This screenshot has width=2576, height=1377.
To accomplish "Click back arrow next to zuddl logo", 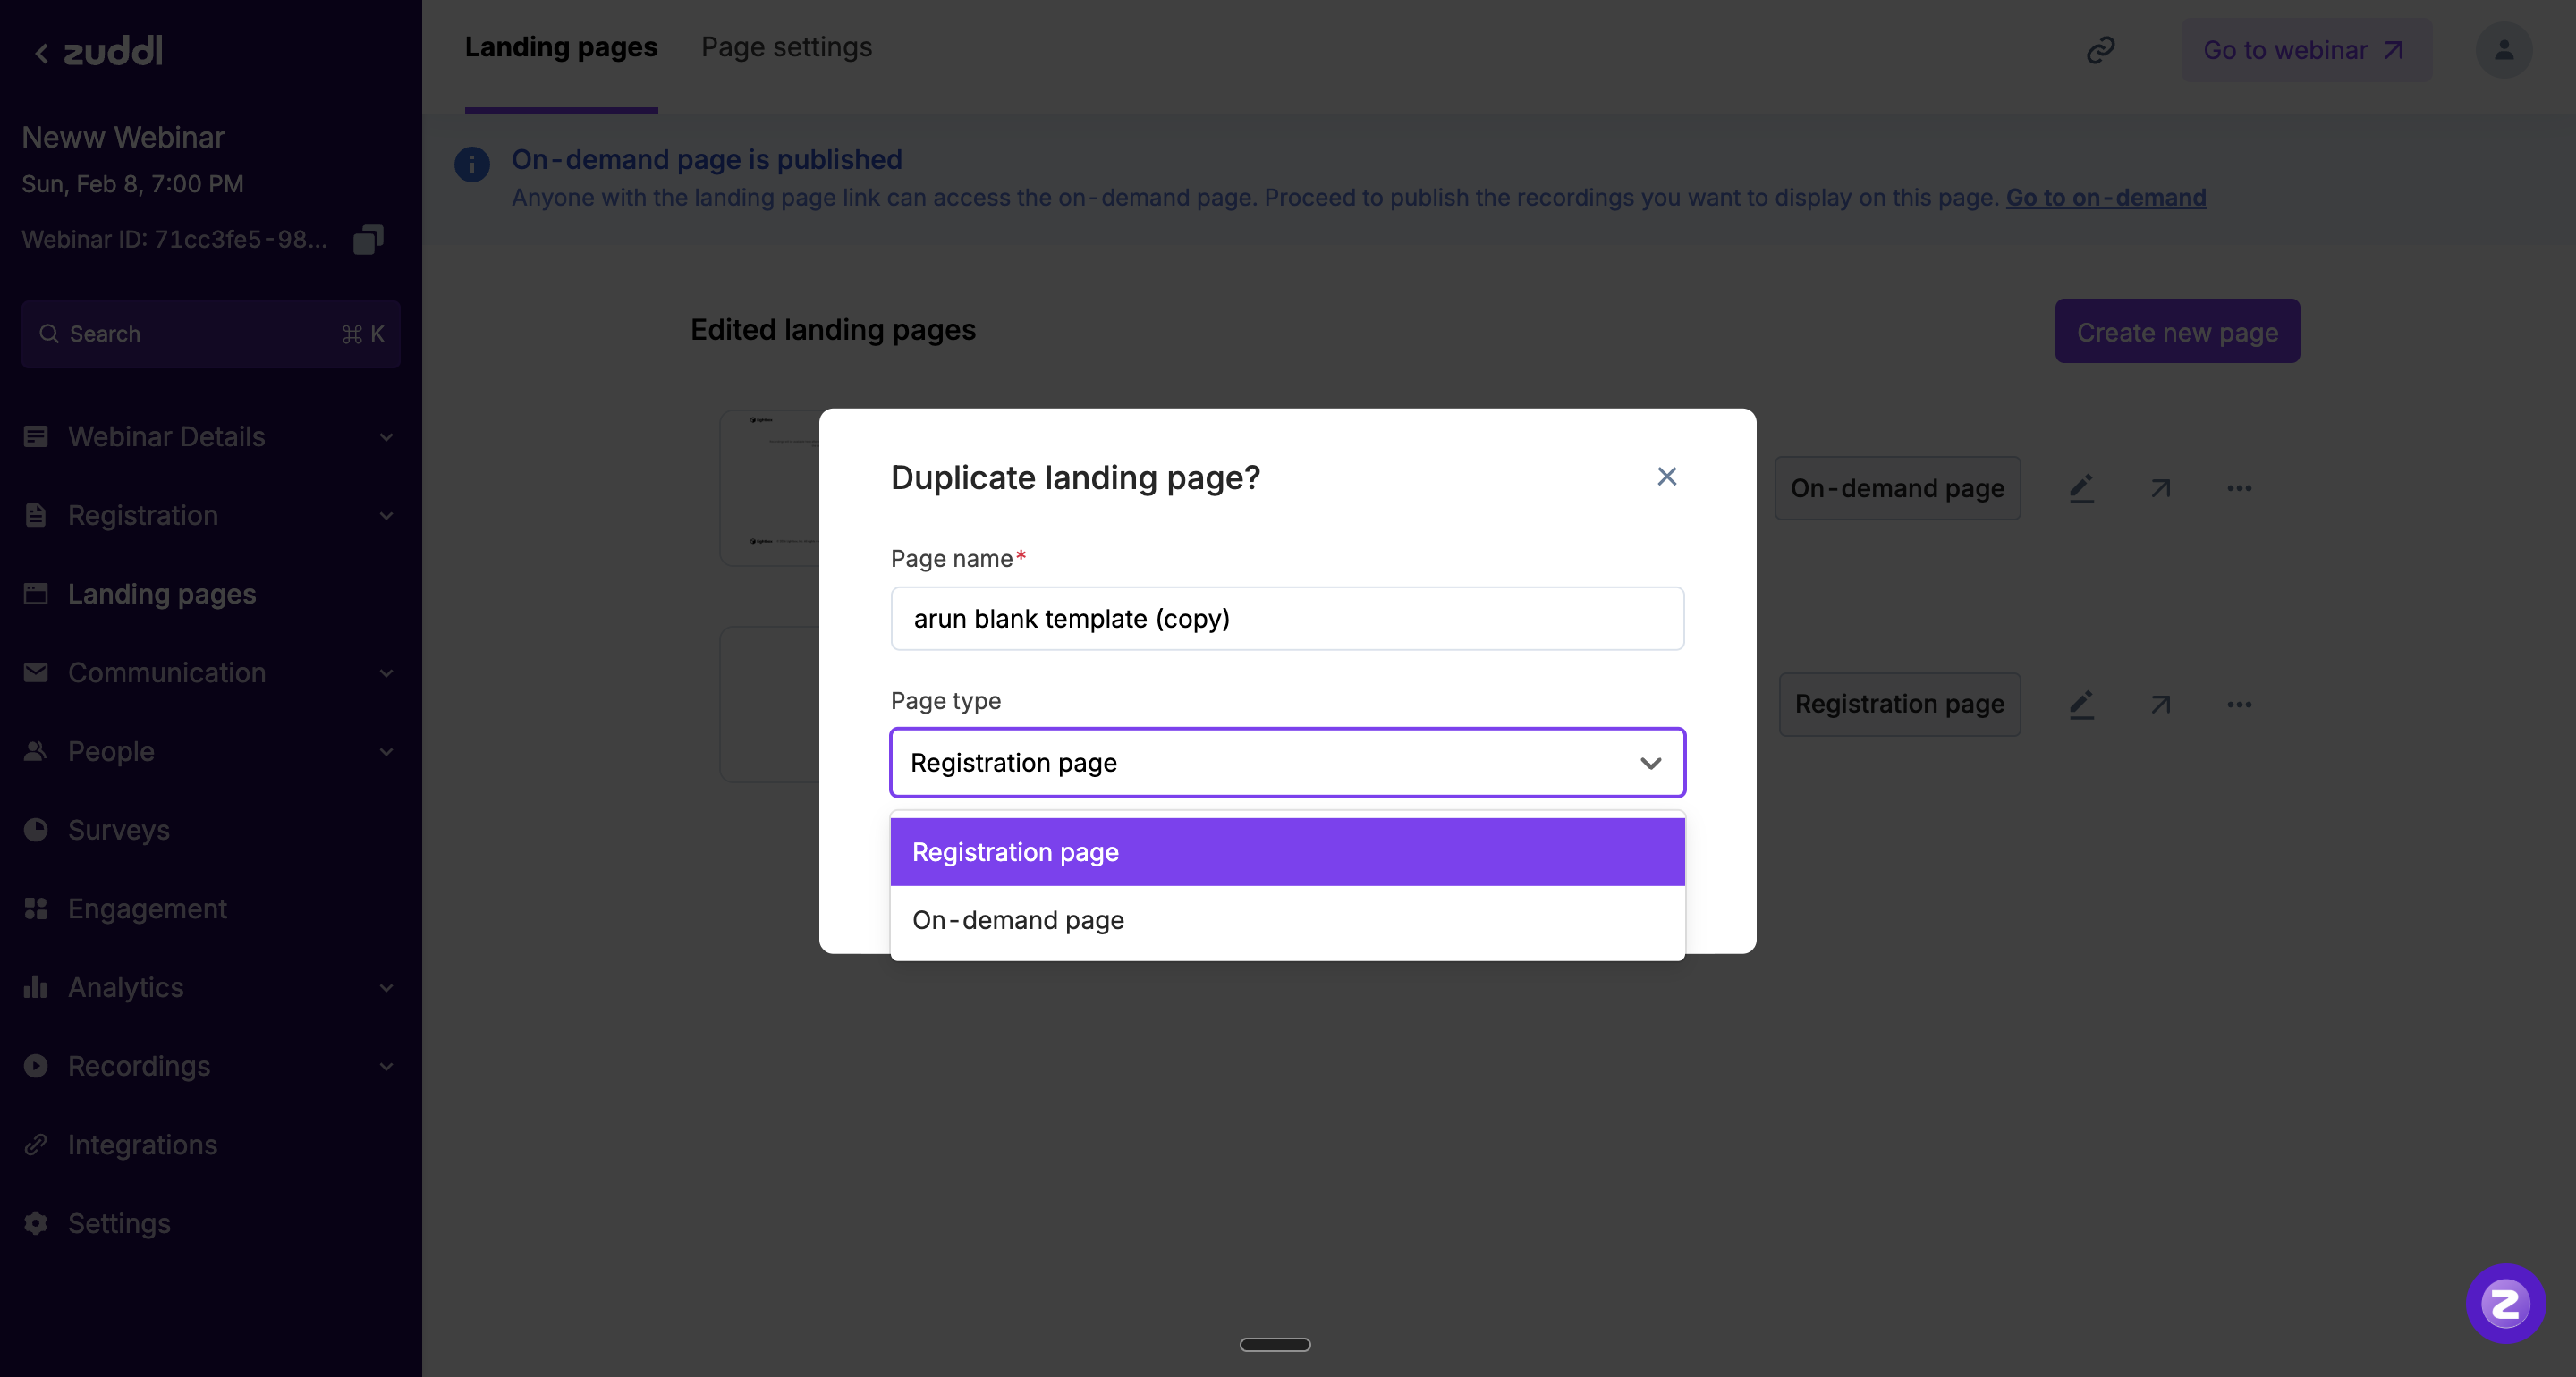I will 41,53.
